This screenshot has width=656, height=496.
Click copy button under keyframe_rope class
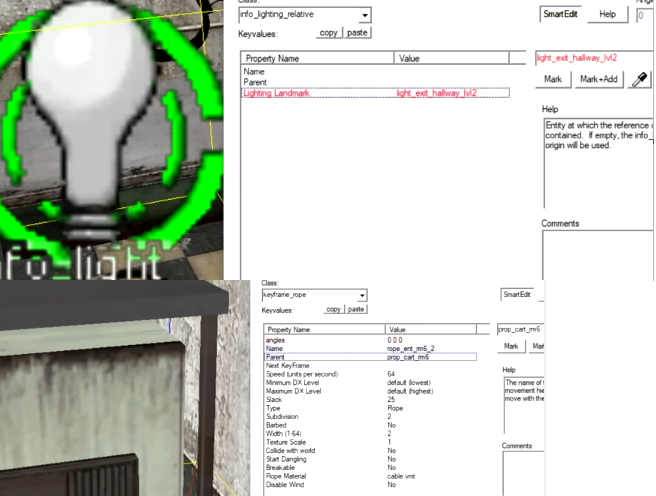click(333, 309)
